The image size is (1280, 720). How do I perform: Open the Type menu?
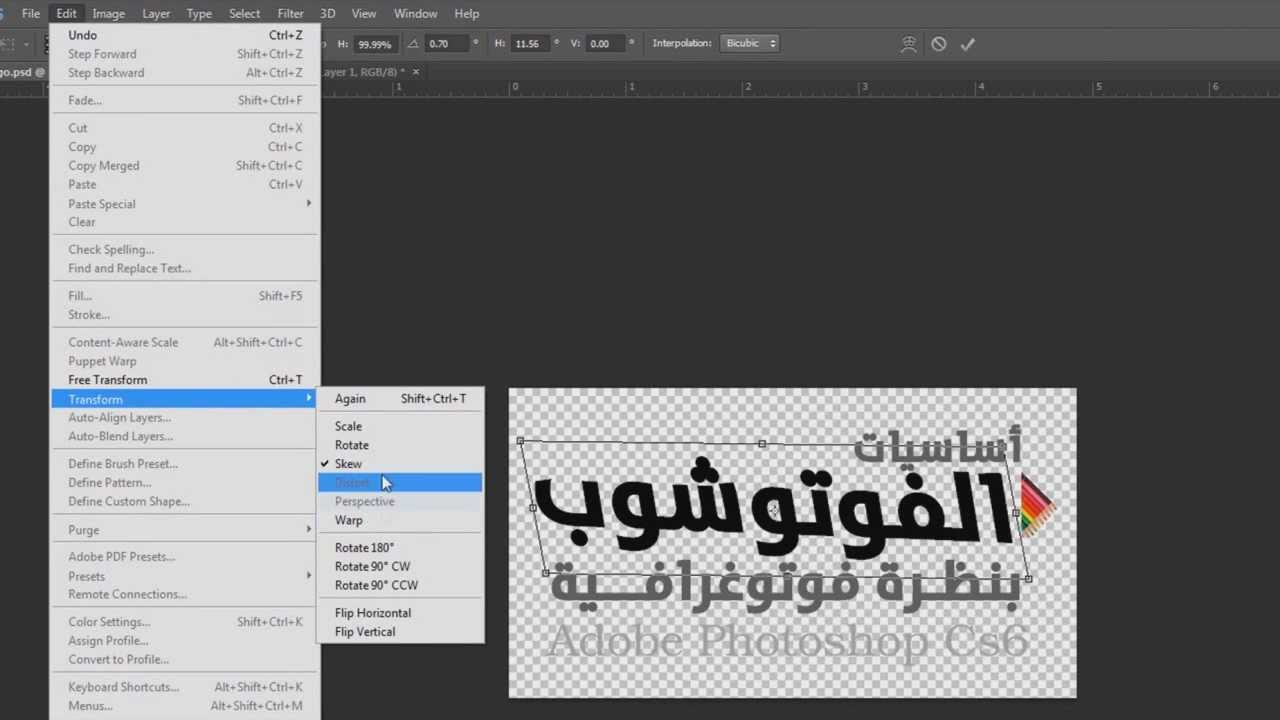pyautogui.click(x=199, y=14)
